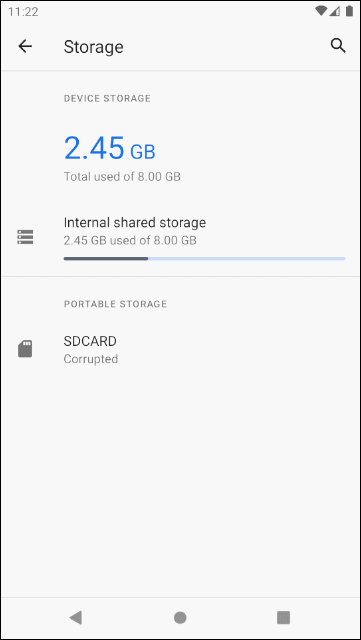Tap the Wi-Fi status icon
The width and height of the screenshot is (361, 640).
click(321, 11)
